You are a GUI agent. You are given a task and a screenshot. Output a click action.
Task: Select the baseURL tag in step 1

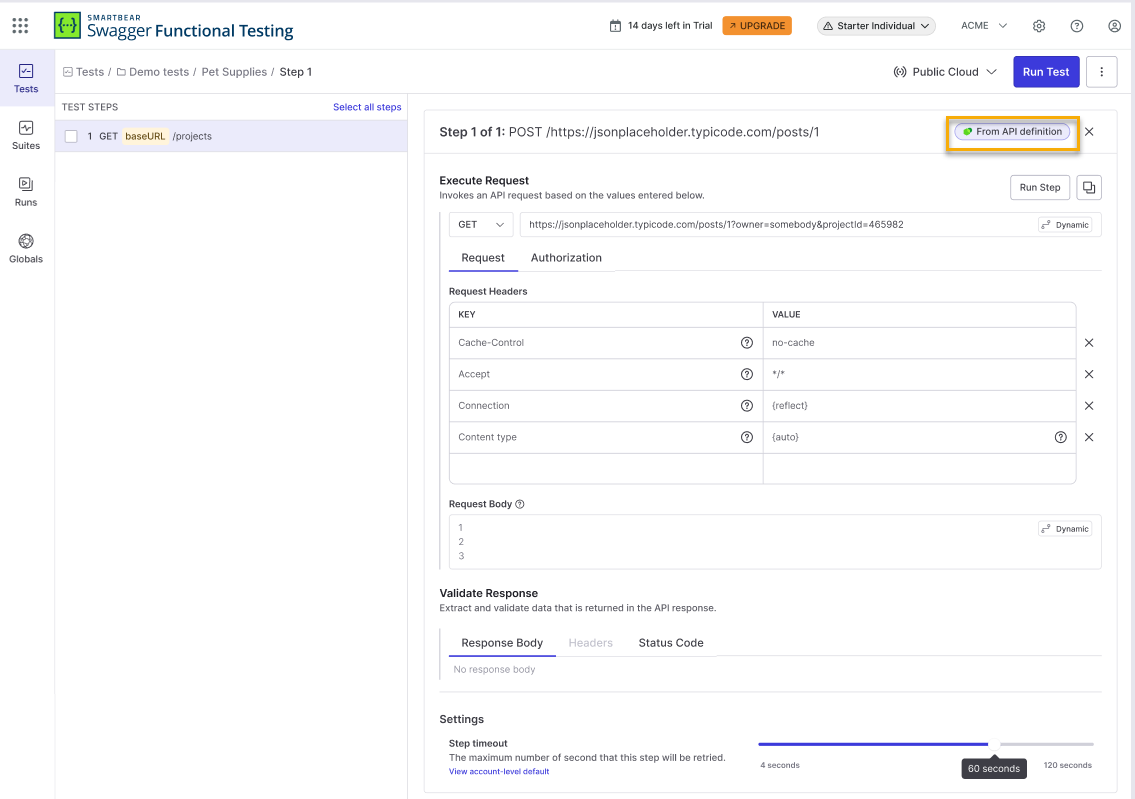point(145,136)
